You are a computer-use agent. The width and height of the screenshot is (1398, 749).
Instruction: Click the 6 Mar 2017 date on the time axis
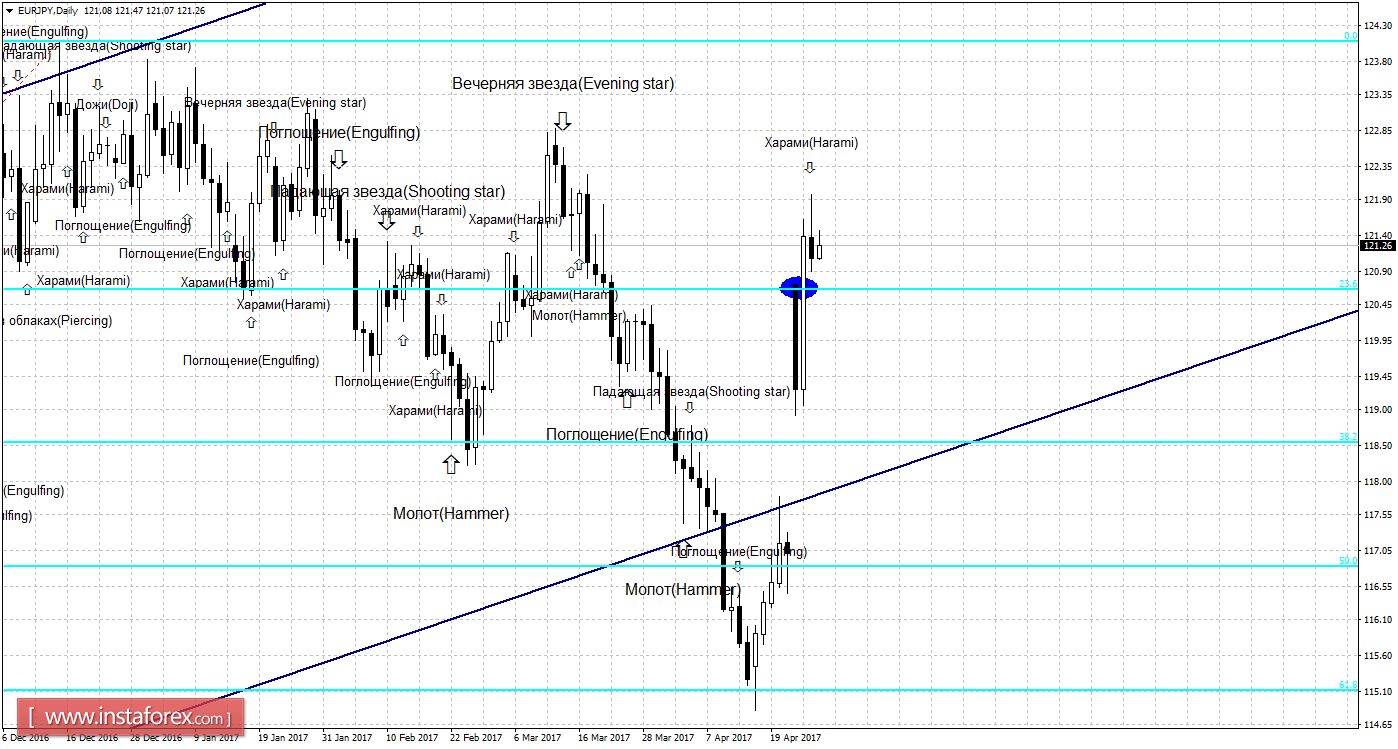539,738
